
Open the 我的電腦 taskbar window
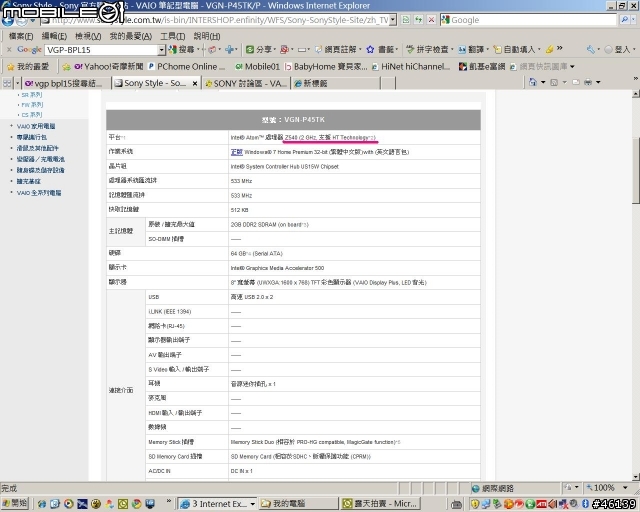pos(299,504)
